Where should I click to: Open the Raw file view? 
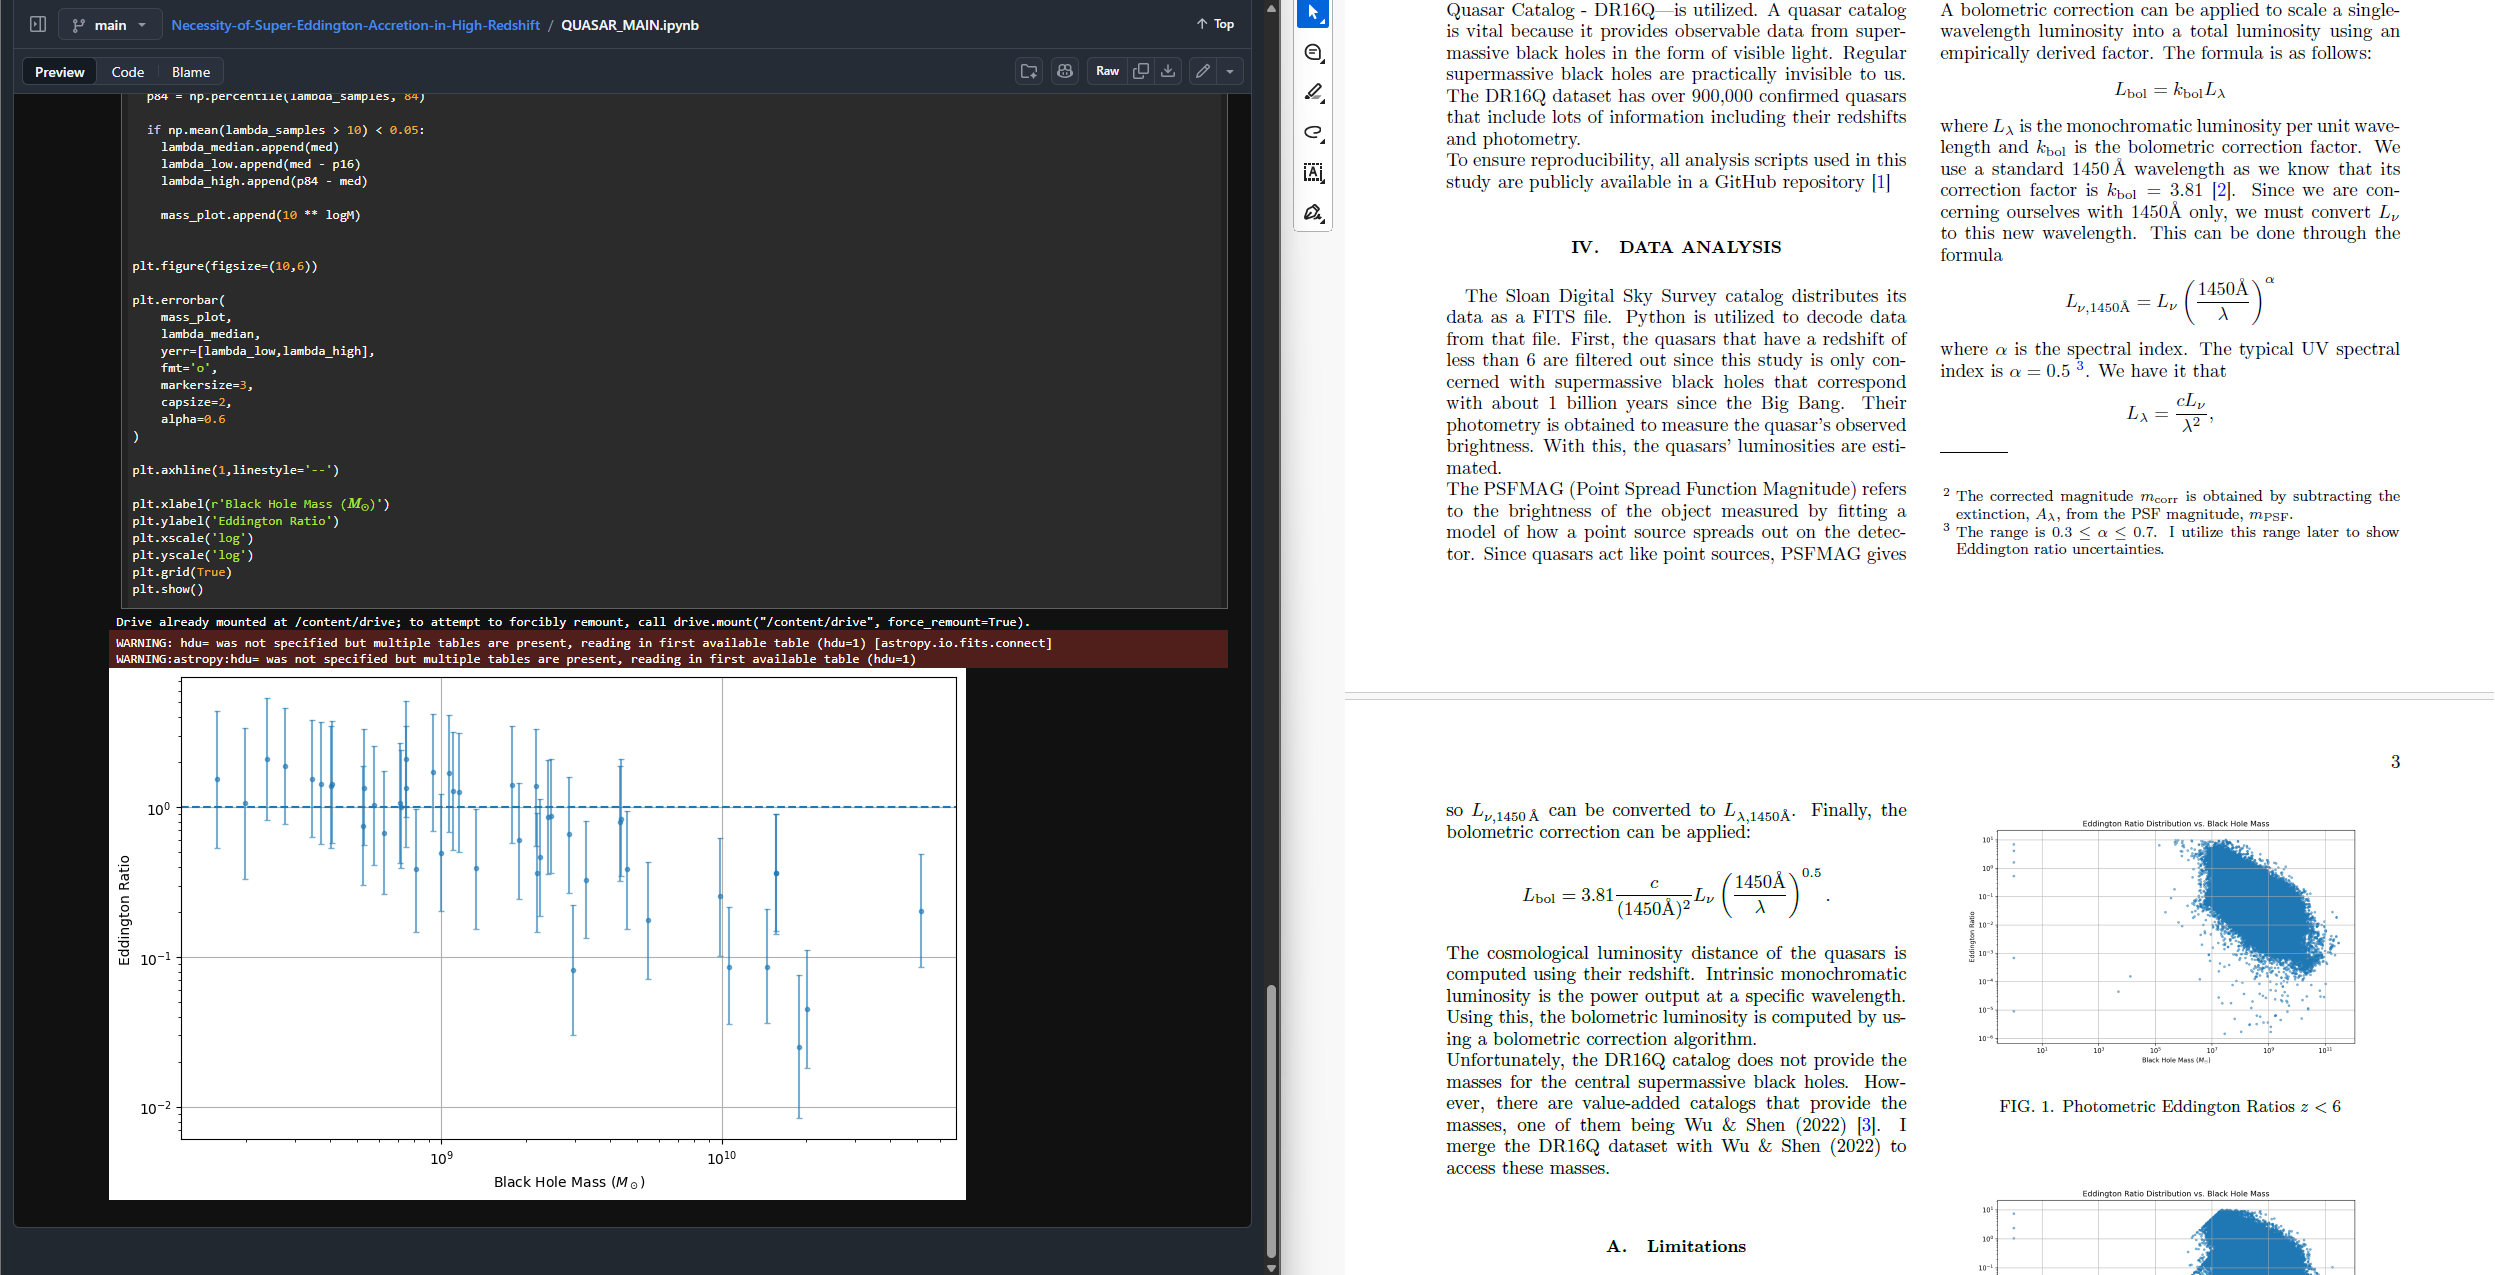pos(1107,71)
